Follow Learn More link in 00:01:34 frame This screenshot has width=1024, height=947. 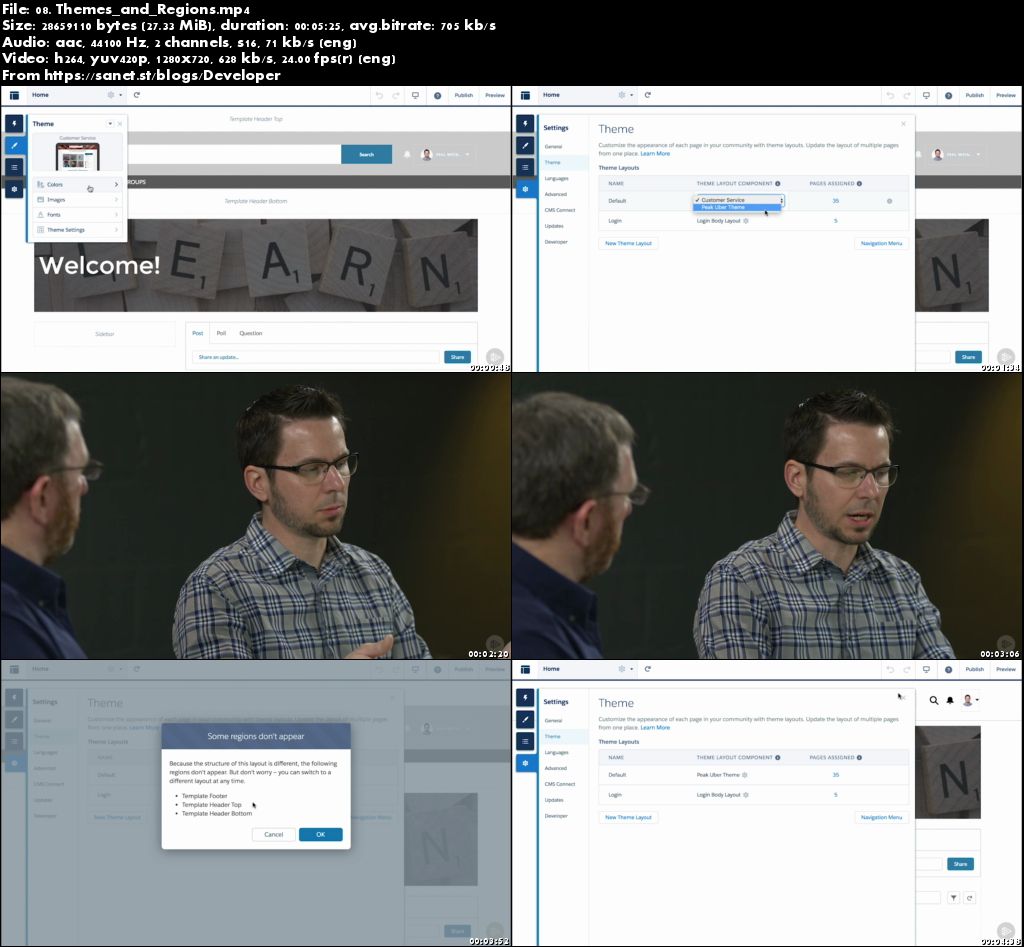coord(655,153)
